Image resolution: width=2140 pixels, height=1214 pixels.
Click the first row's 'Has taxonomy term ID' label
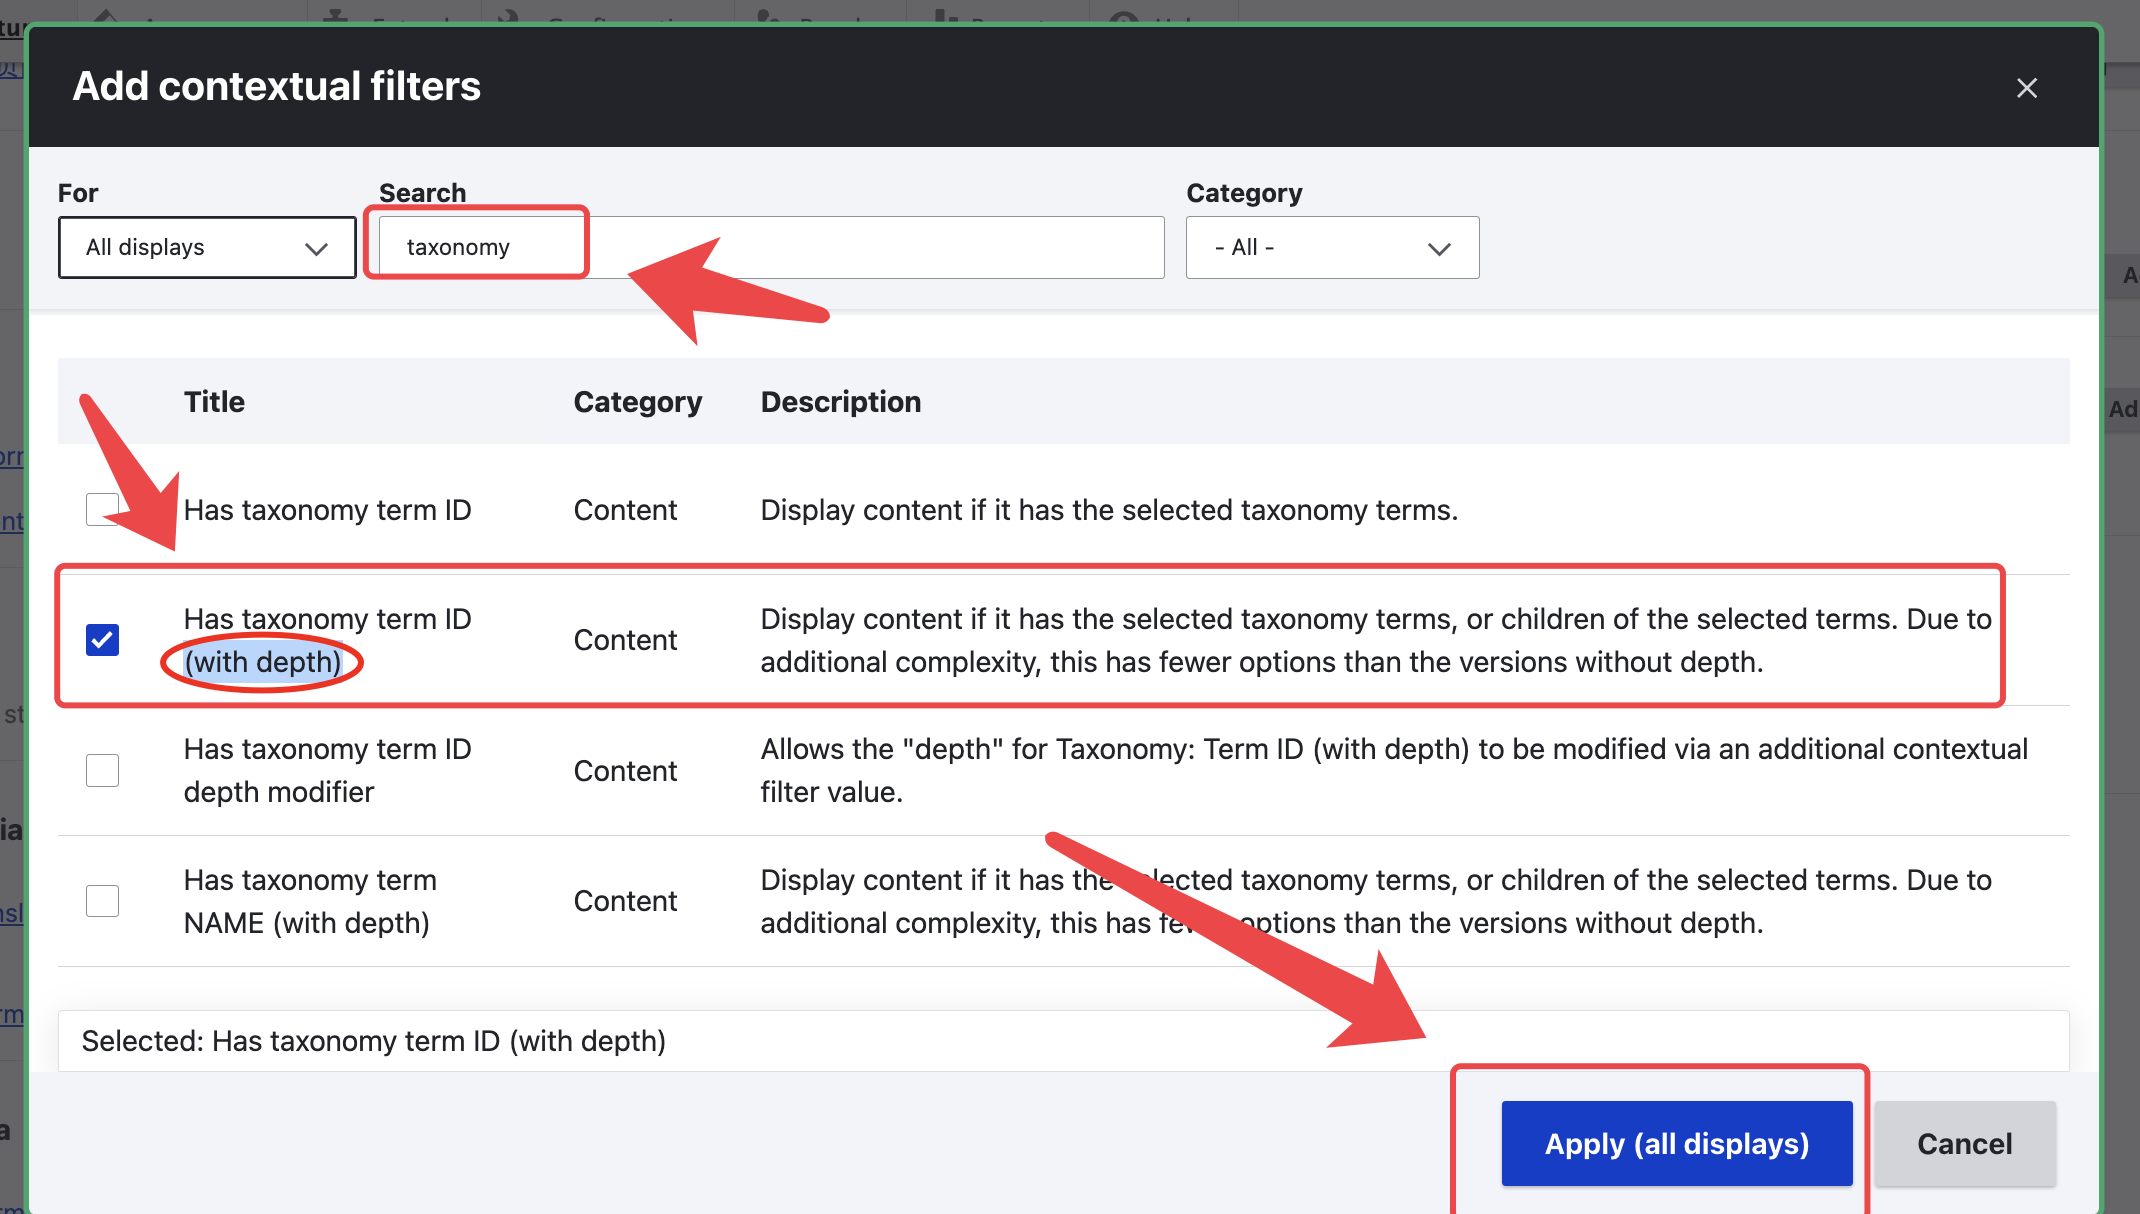tap(327, 510)
